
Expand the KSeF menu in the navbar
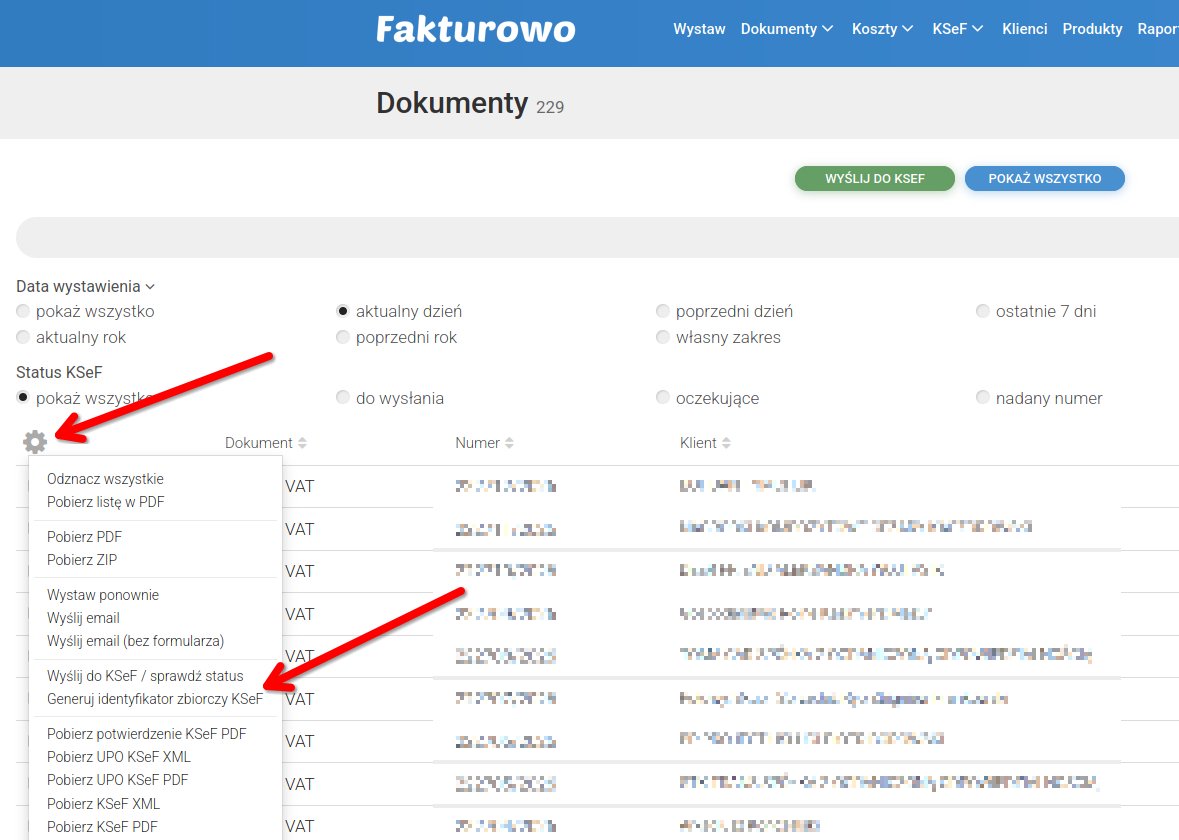pos(957,29)
